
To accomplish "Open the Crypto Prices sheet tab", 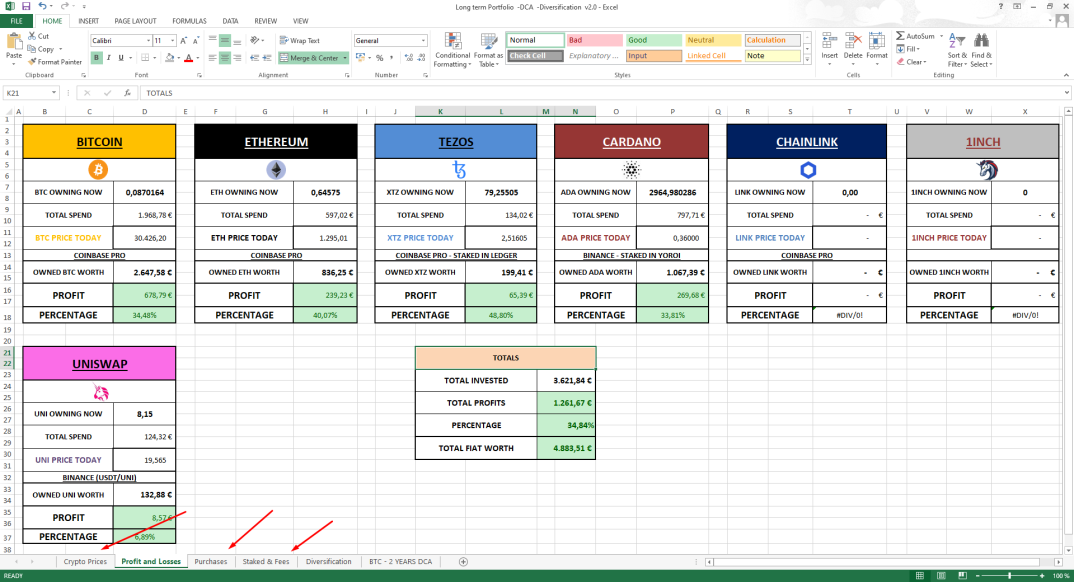I will tap(85, 561).
